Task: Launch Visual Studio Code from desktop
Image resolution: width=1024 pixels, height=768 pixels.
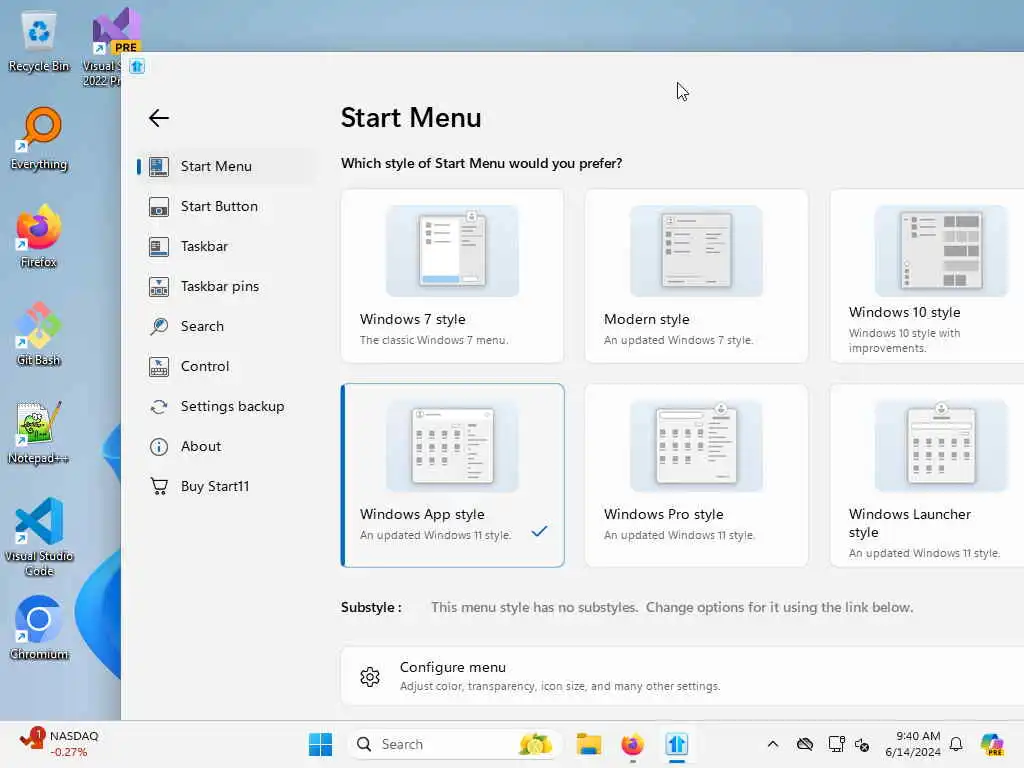Action: point(39,537)
